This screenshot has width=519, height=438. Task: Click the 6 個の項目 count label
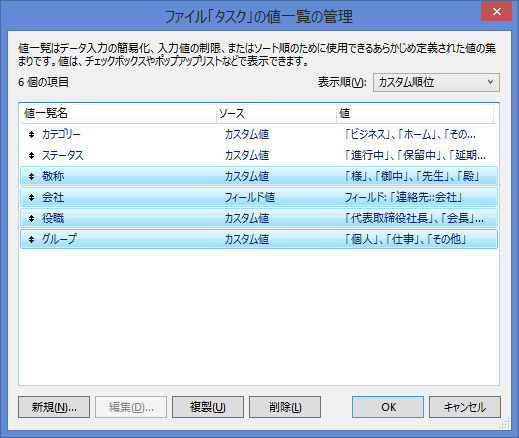point(43,82)
